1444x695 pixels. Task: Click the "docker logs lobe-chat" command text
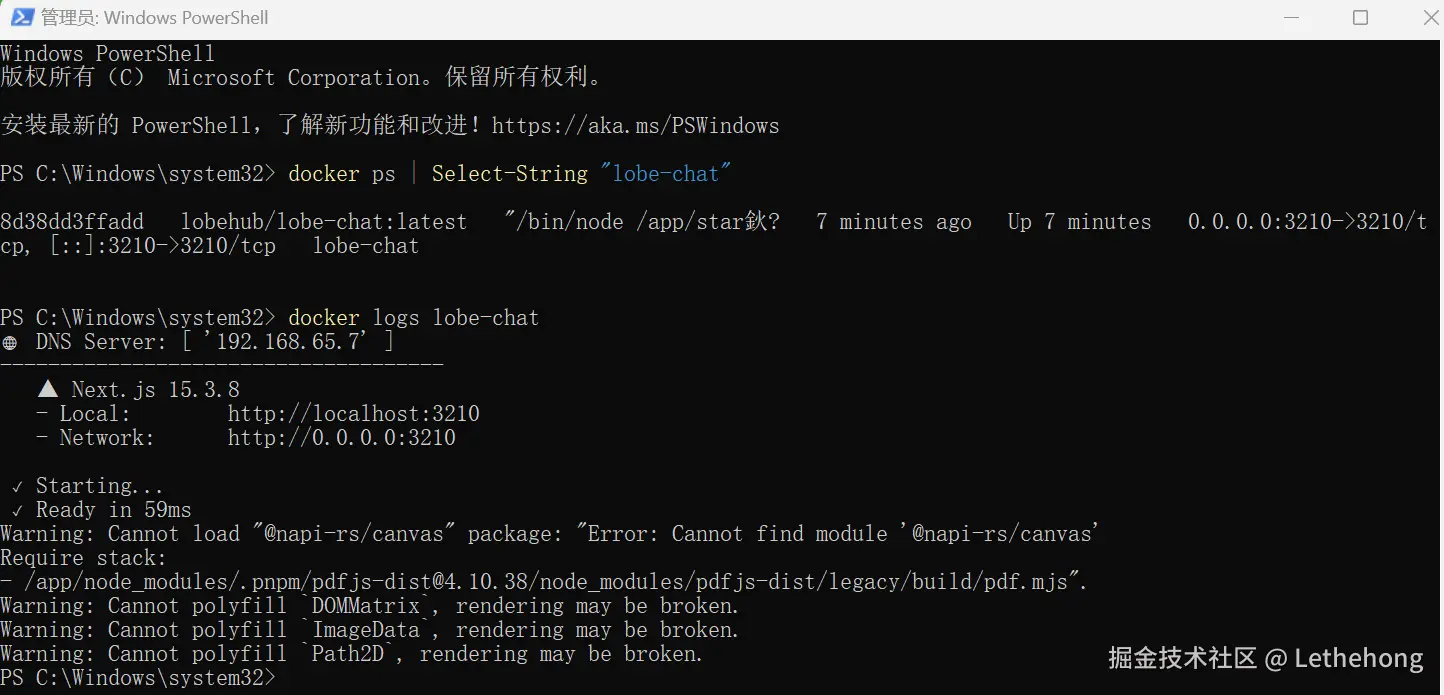tap(413, 318)
